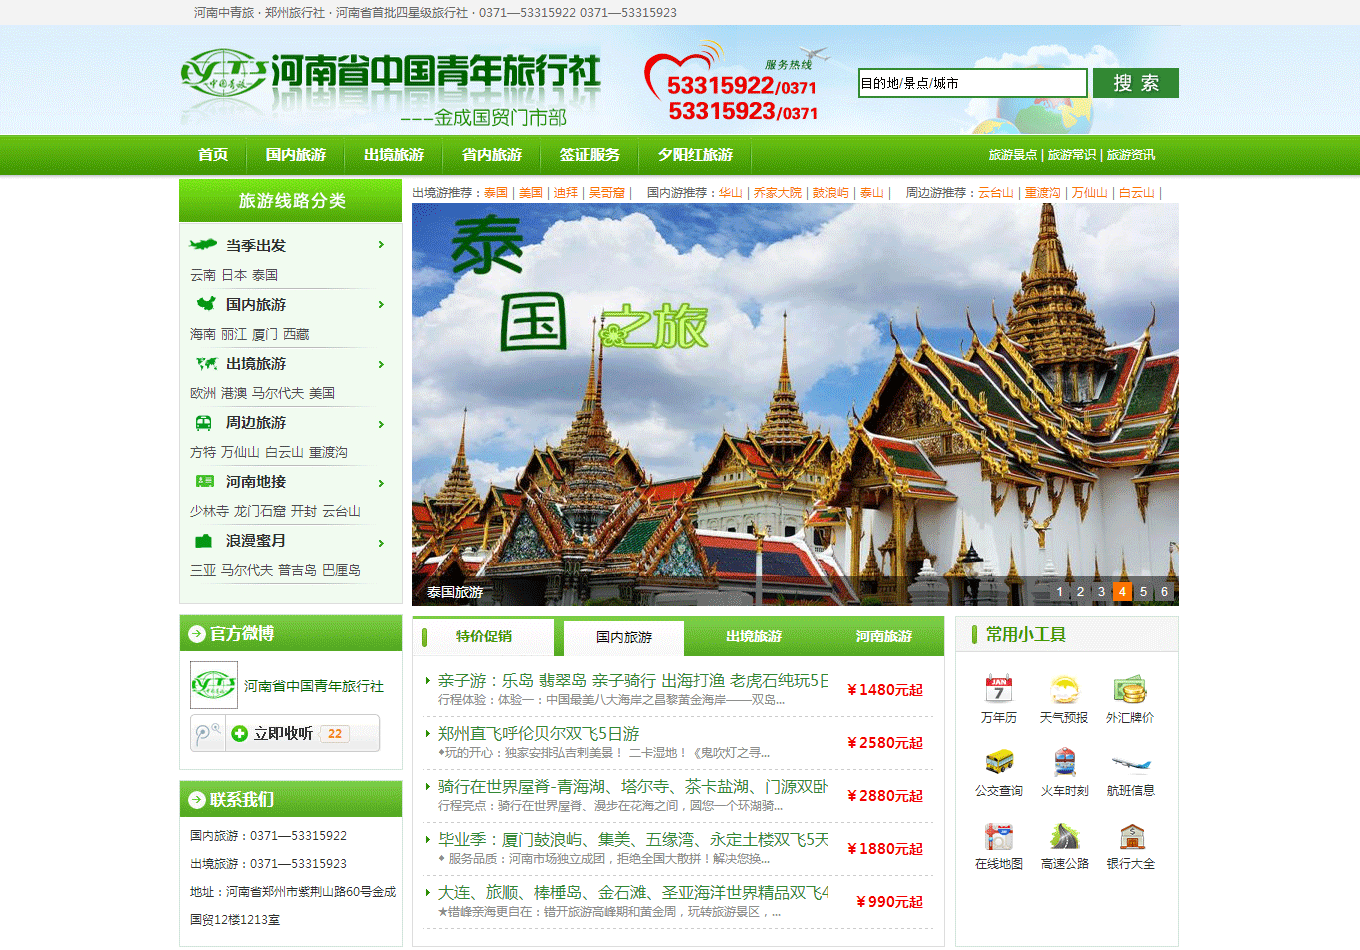The image size is (1360, 950).
Task: Click the destination search input field
Action: click(972, 83)
